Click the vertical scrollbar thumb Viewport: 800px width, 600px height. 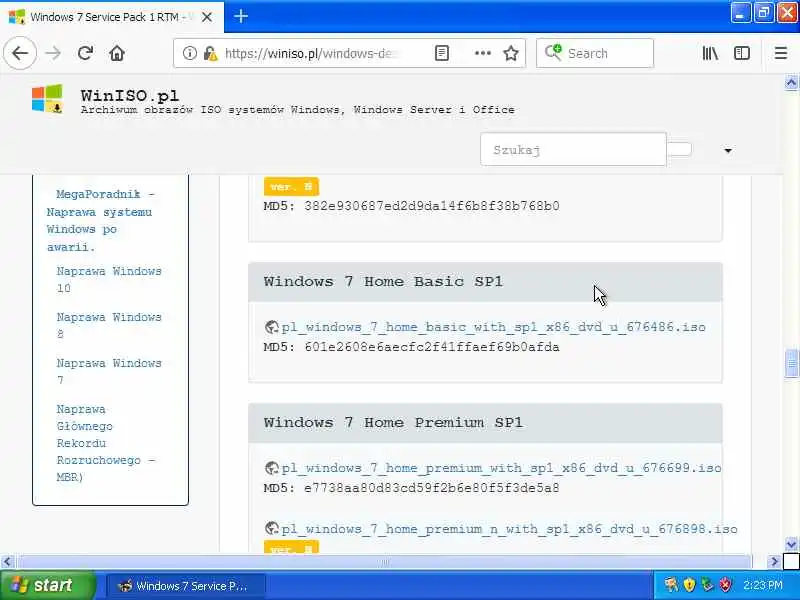[791, 363]
